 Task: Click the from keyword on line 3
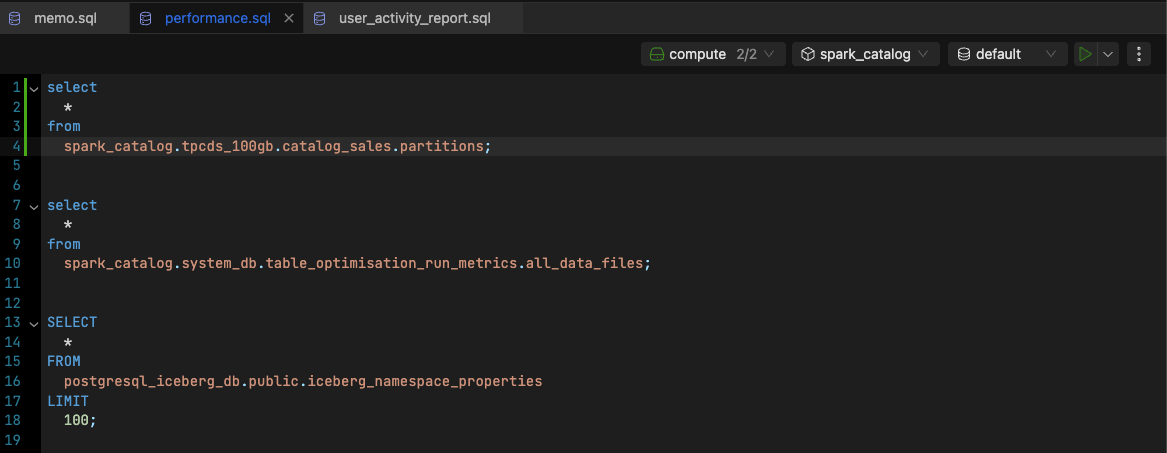[64, 126]
